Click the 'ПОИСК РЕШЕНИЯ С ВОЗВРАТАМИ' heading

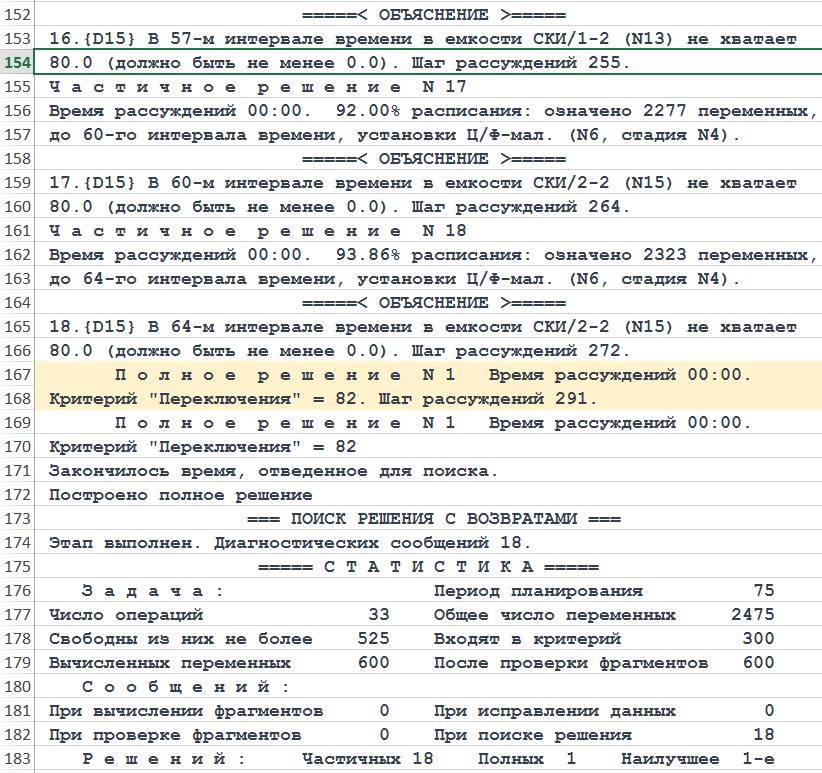coord(433,519)
